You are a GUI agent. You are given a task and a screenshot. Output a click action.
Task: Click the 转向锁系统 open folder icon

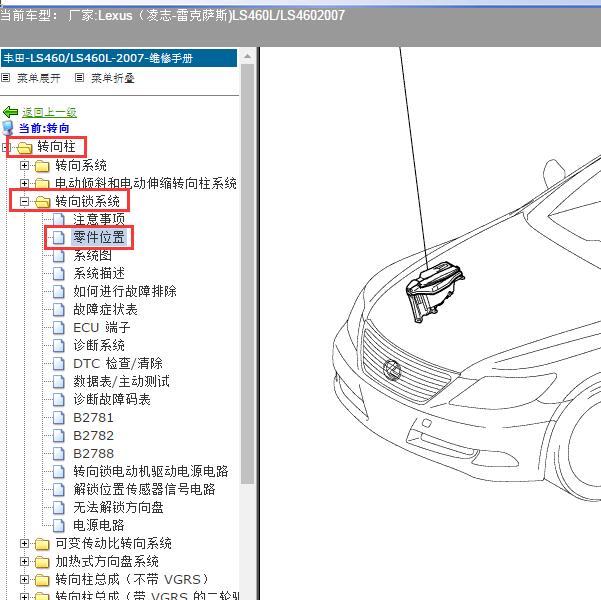click(42, 202)
